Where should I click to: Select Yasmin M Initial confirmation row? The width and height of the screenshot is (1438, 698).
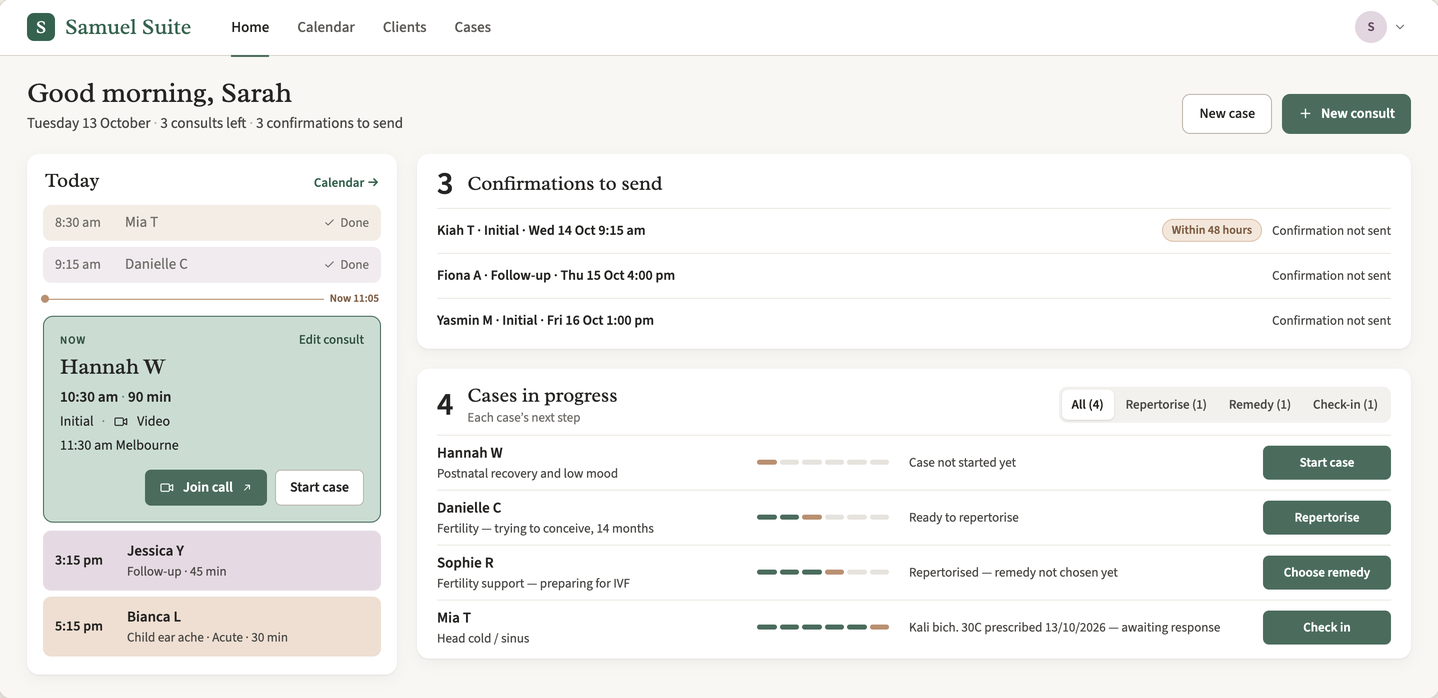[914, 321]
